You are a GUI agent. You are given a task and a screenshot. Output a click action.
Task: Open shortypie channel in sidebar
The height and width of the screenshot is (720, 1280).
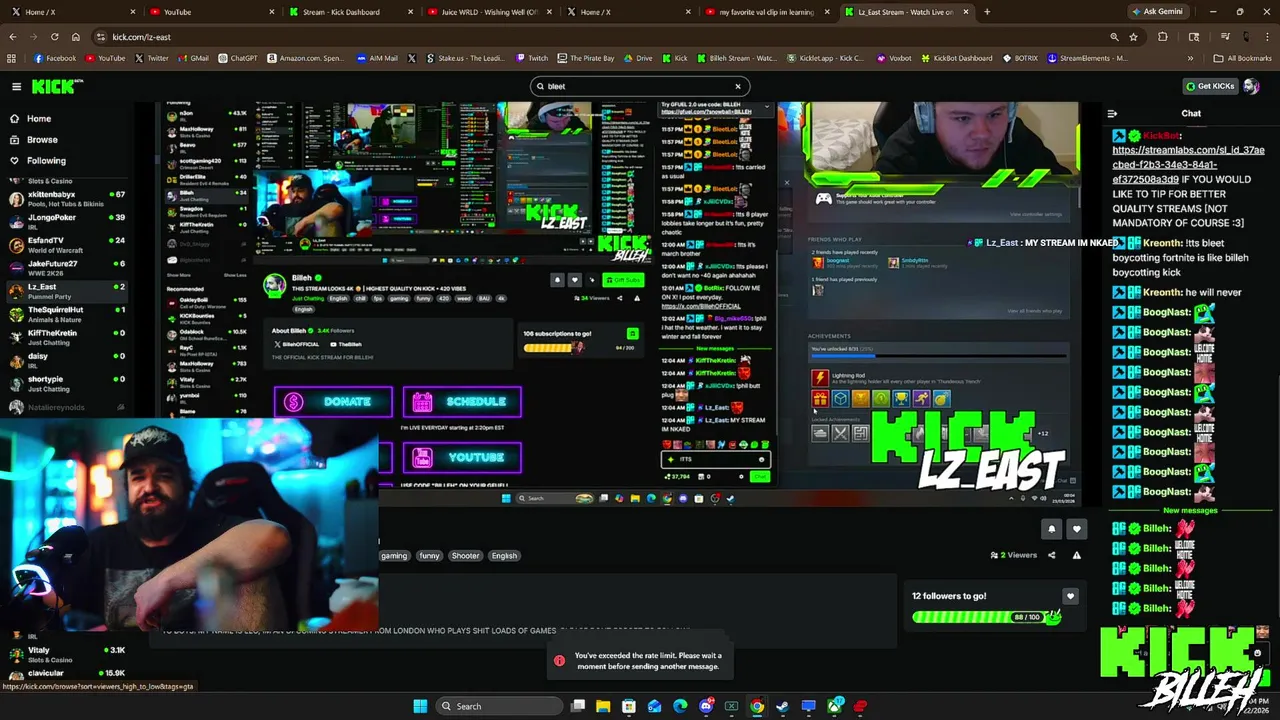pyautogui.click(x=67, y=383)
